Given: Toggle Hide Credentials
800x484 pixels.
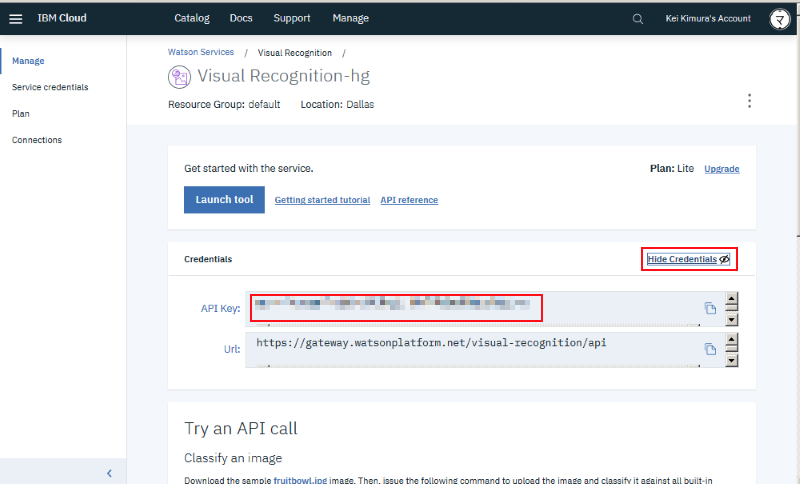Looking at the screenshot, I should pos(688,259).
